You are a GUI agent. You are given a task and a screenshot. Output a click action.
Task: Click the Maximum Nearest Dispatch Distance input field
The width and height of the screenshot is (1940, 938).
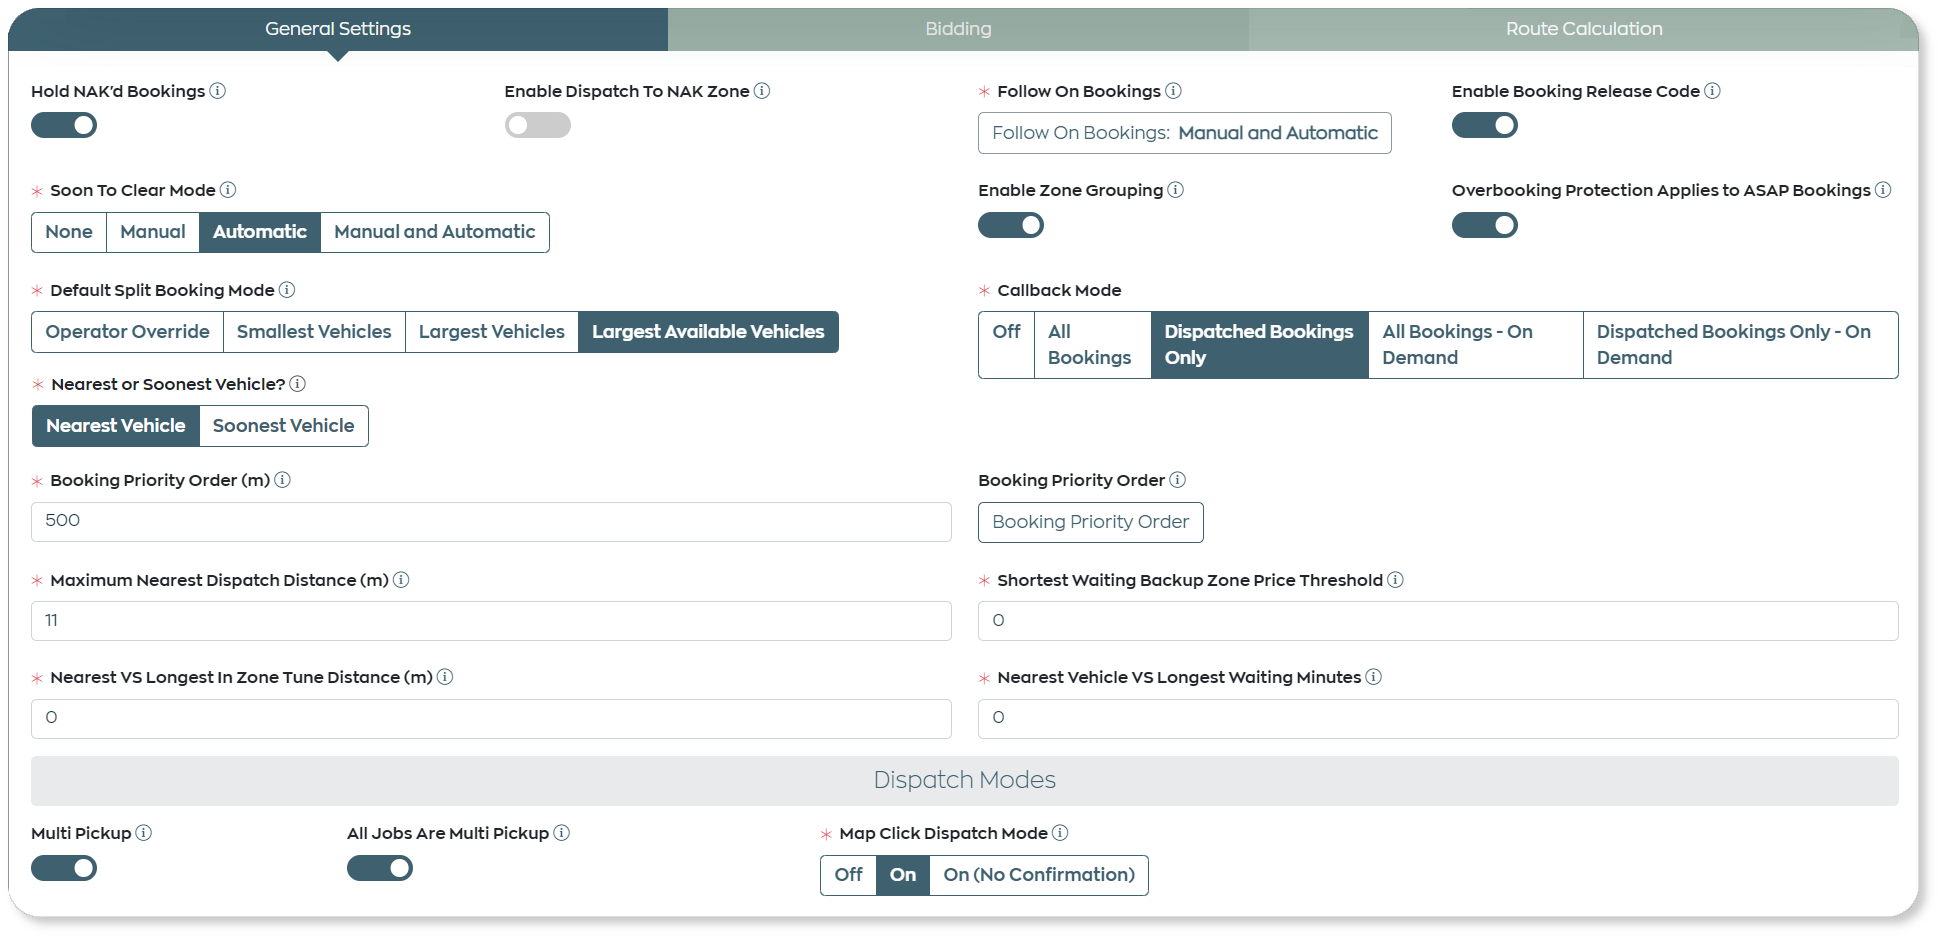tap(490, 620)
